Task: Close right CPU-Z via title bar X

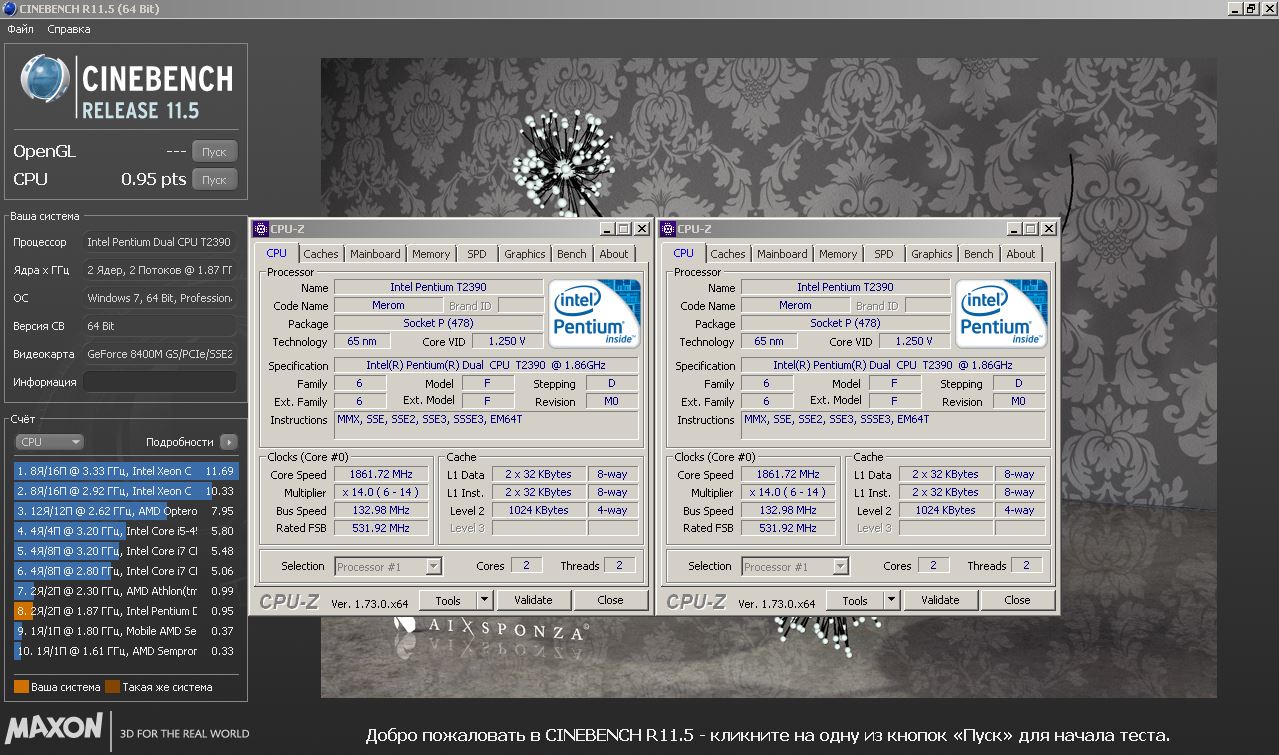Action: (x=1048, y=229)
